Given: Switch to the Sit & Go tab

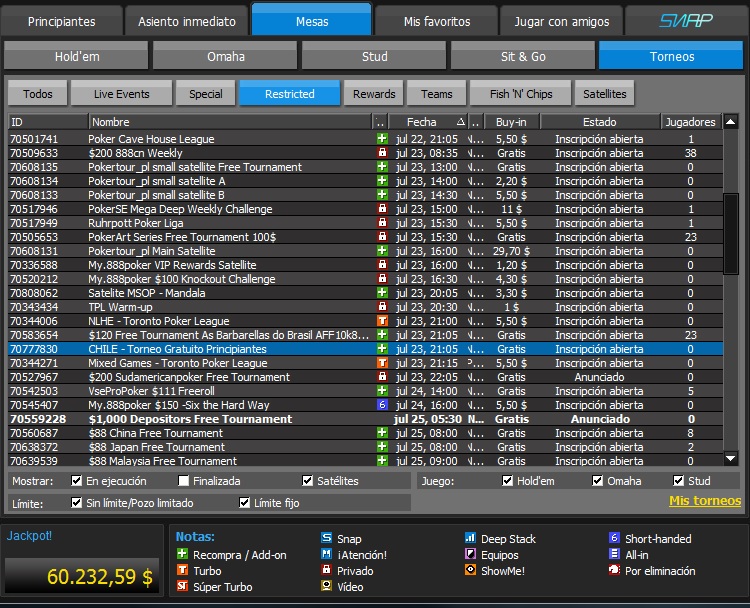Looking at the screenshot, I should point(523,57).
